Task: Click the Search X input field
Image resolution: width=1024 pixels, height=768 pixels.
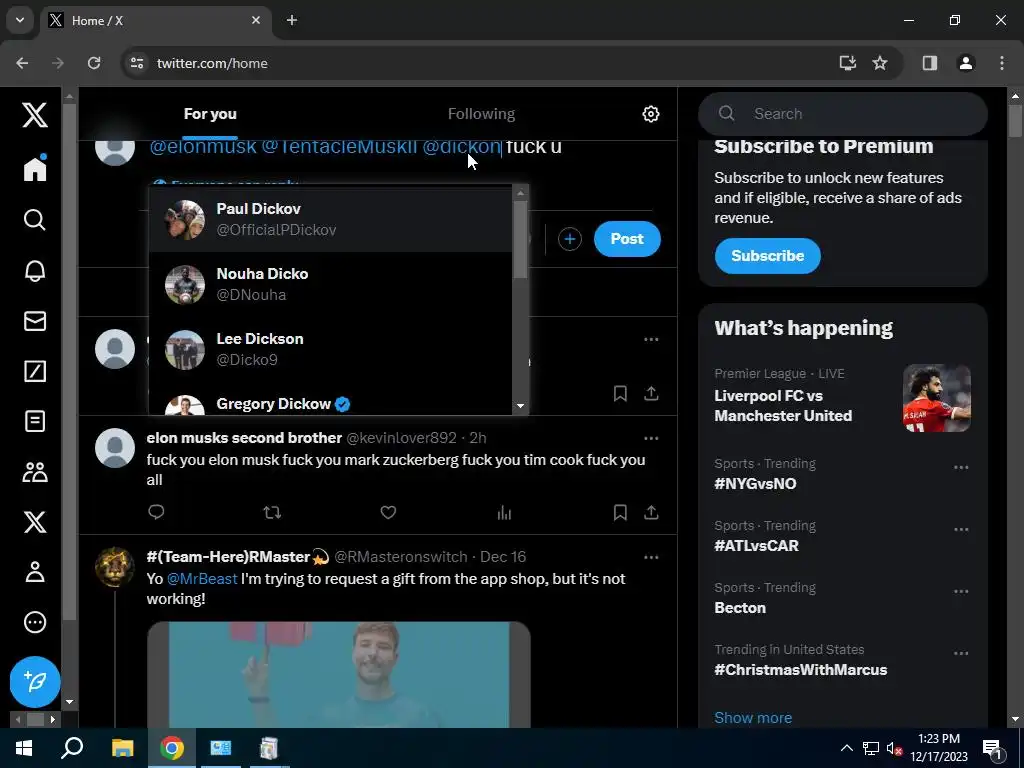Action: coord(842,114)
